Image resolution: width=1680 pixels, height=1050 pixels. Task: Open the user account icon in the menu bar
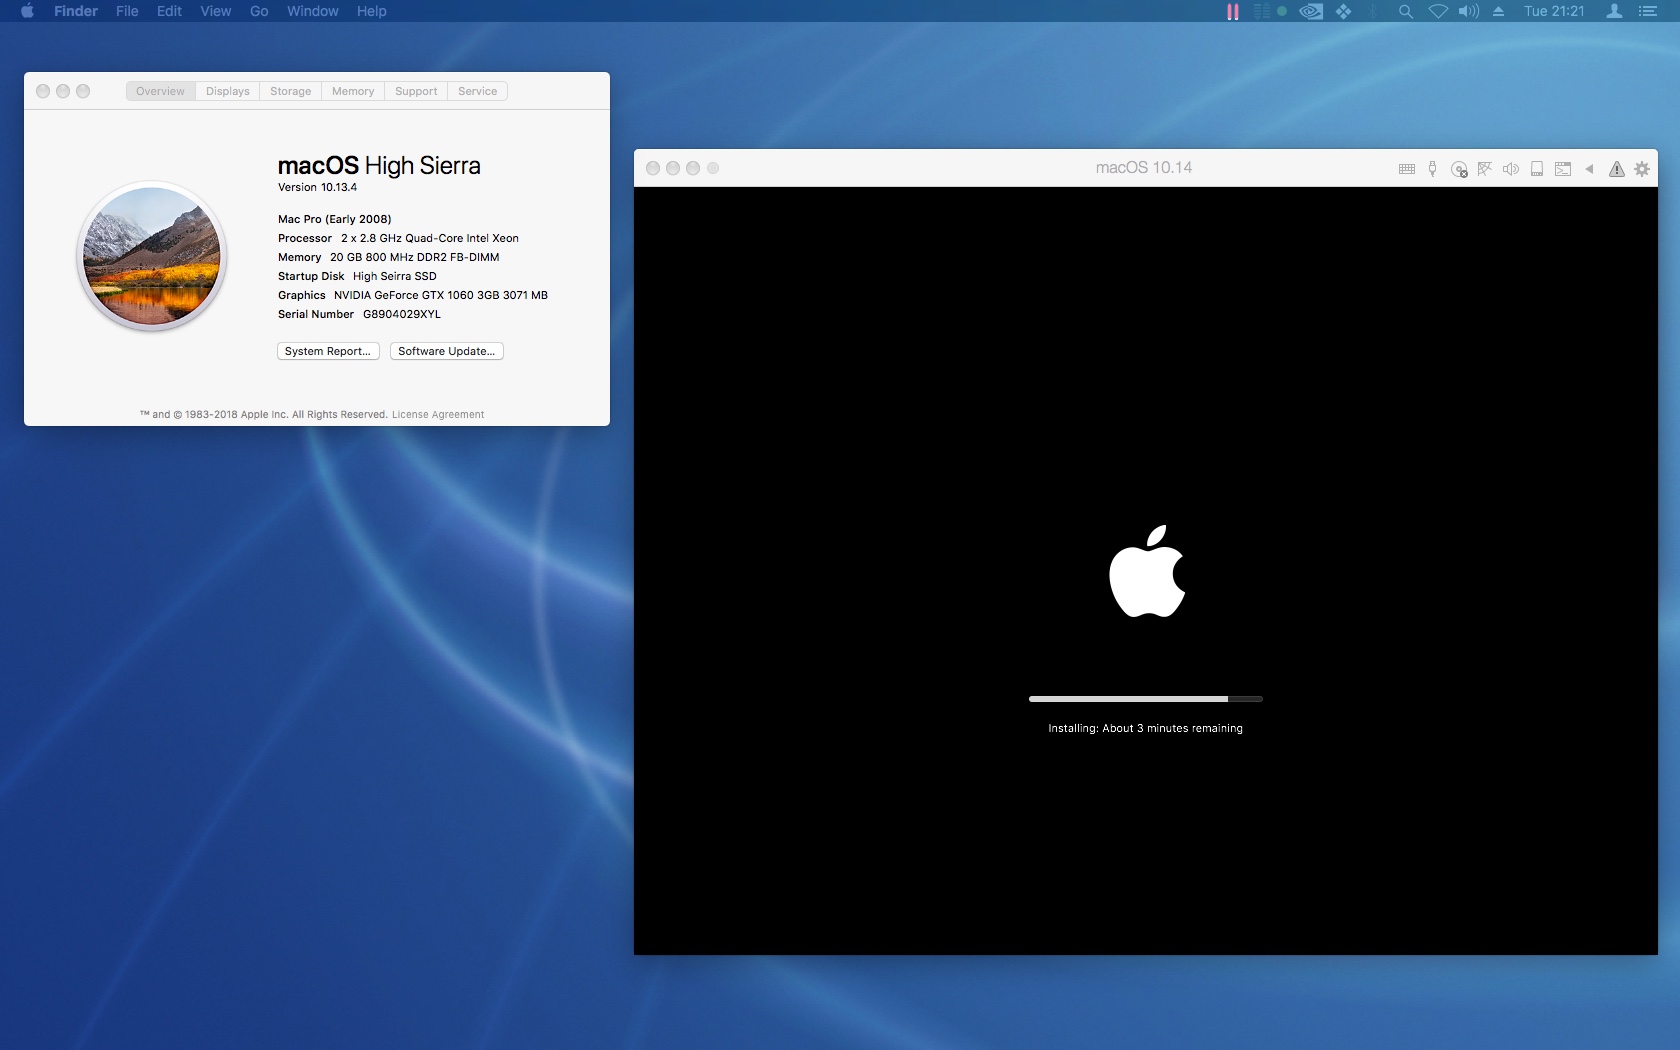pyautogui.click(x=1614, y=11)
